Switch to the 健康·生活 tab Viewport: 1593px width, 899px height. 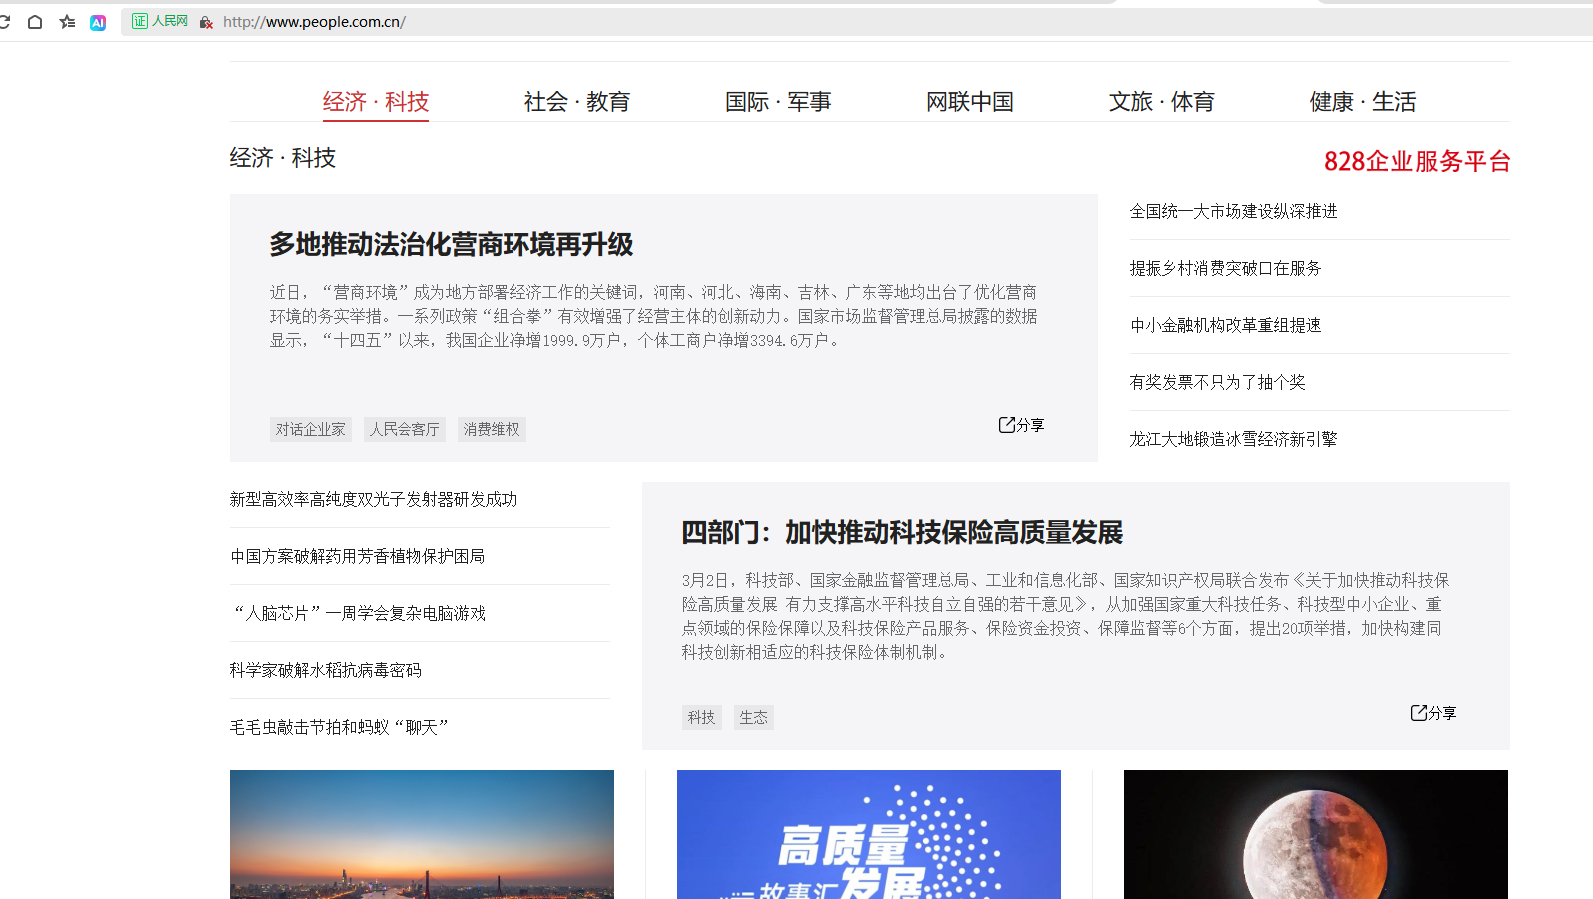click(x=1363, y=102)
